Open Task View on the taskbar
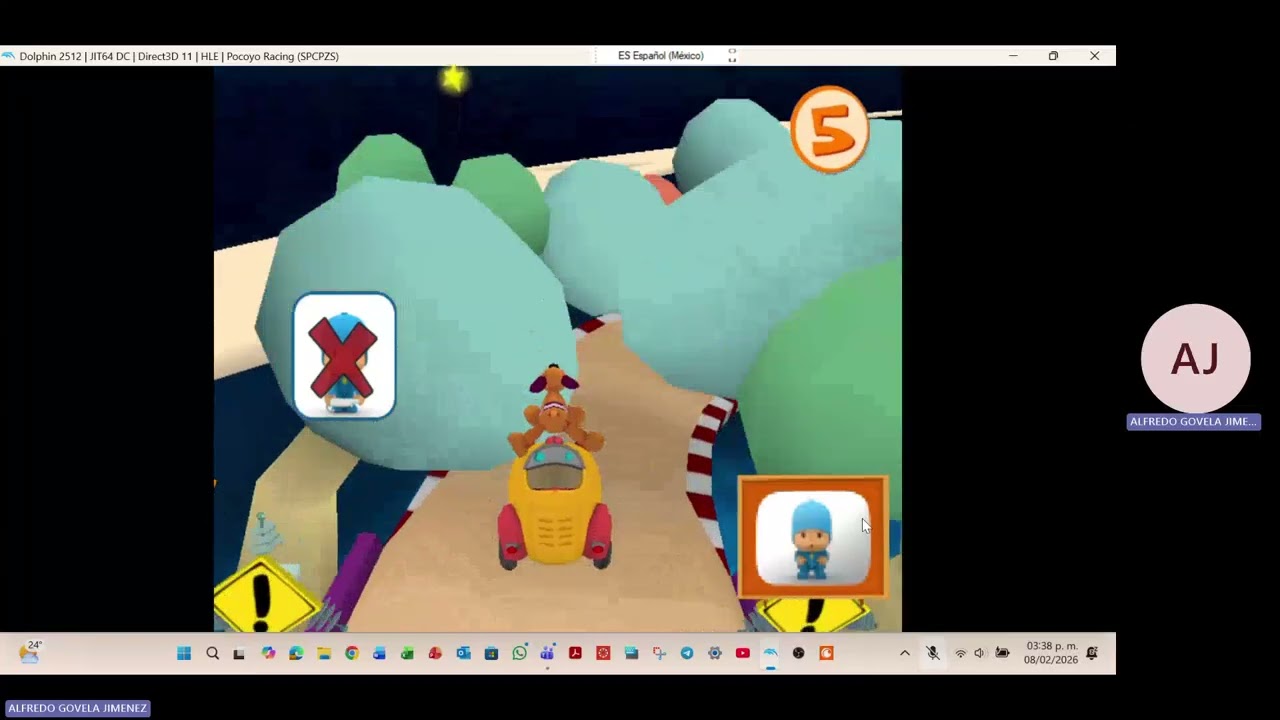This screenshot has height=720, width=1280. click(239, 653)
